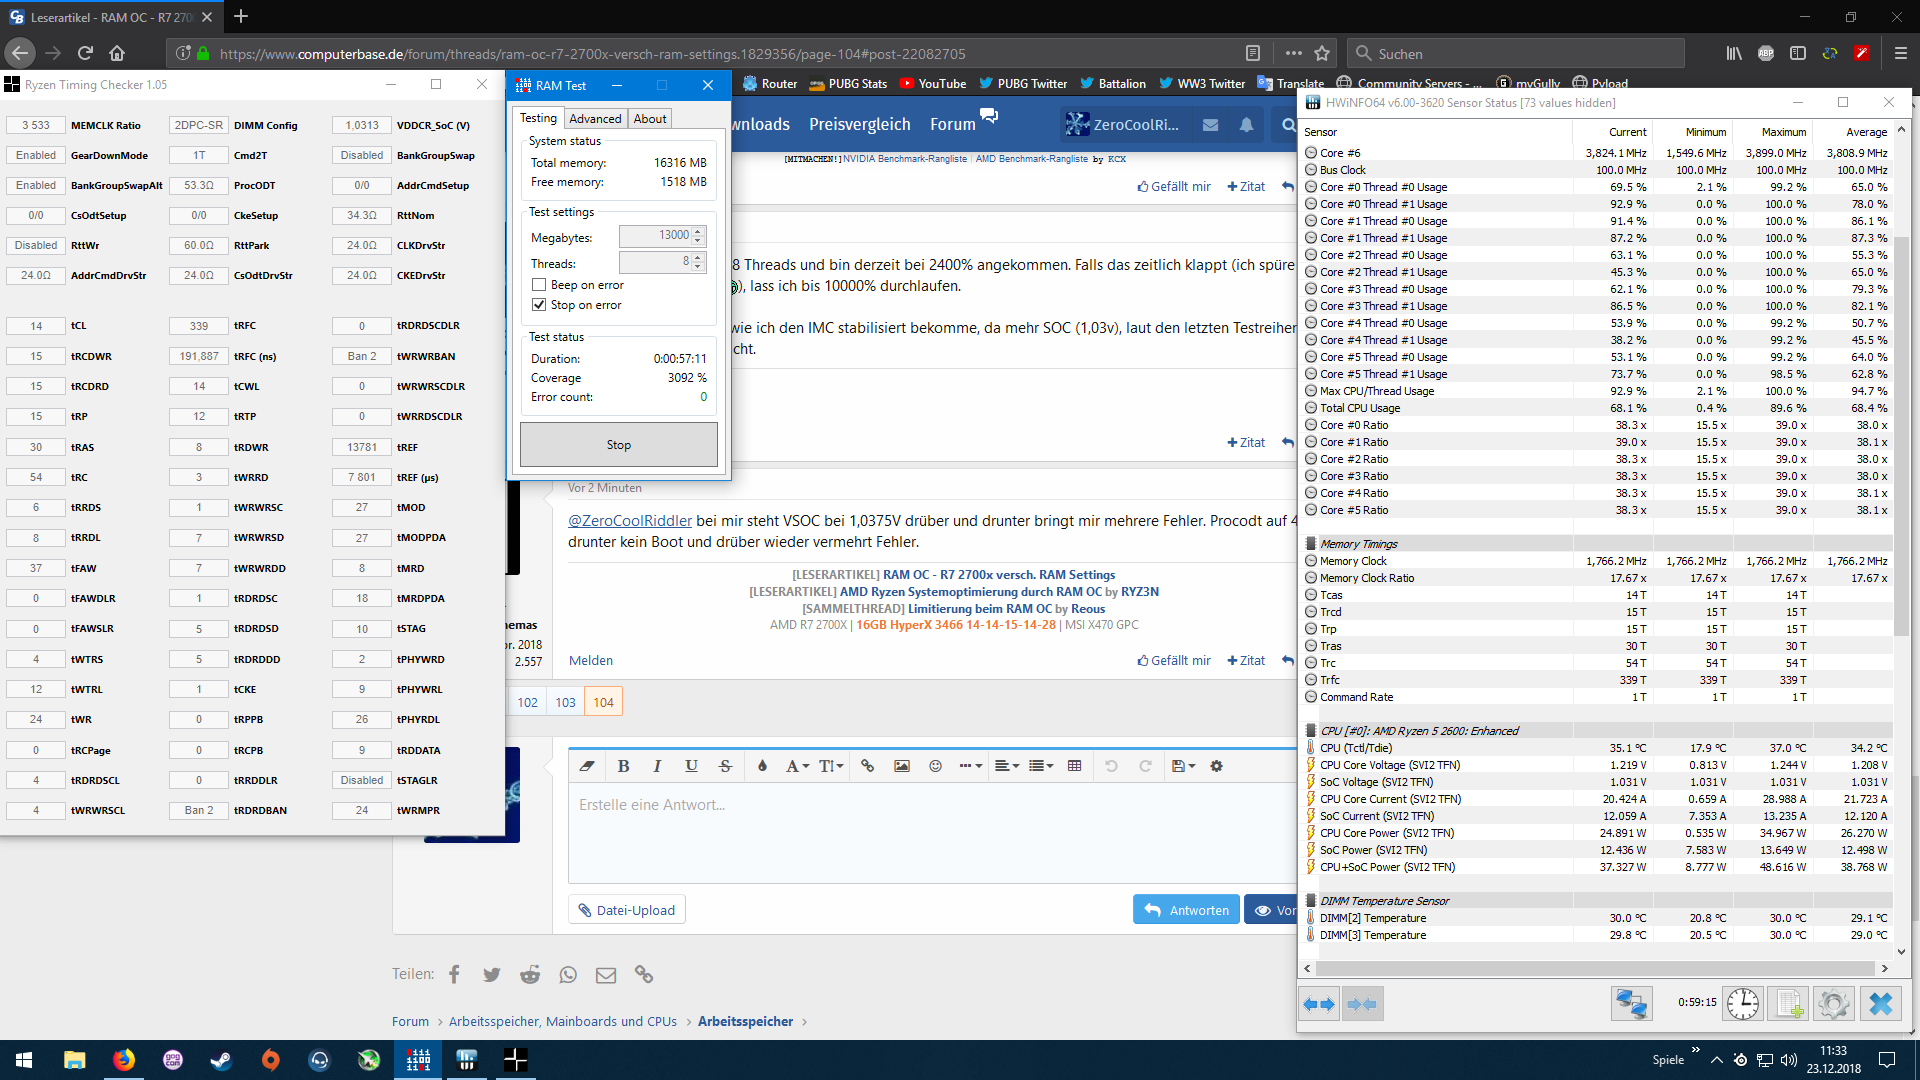Viewport: 1920px width, 1080px height.
Task: Toggle Beep on error in RAM Test
Action: (539, 285)
